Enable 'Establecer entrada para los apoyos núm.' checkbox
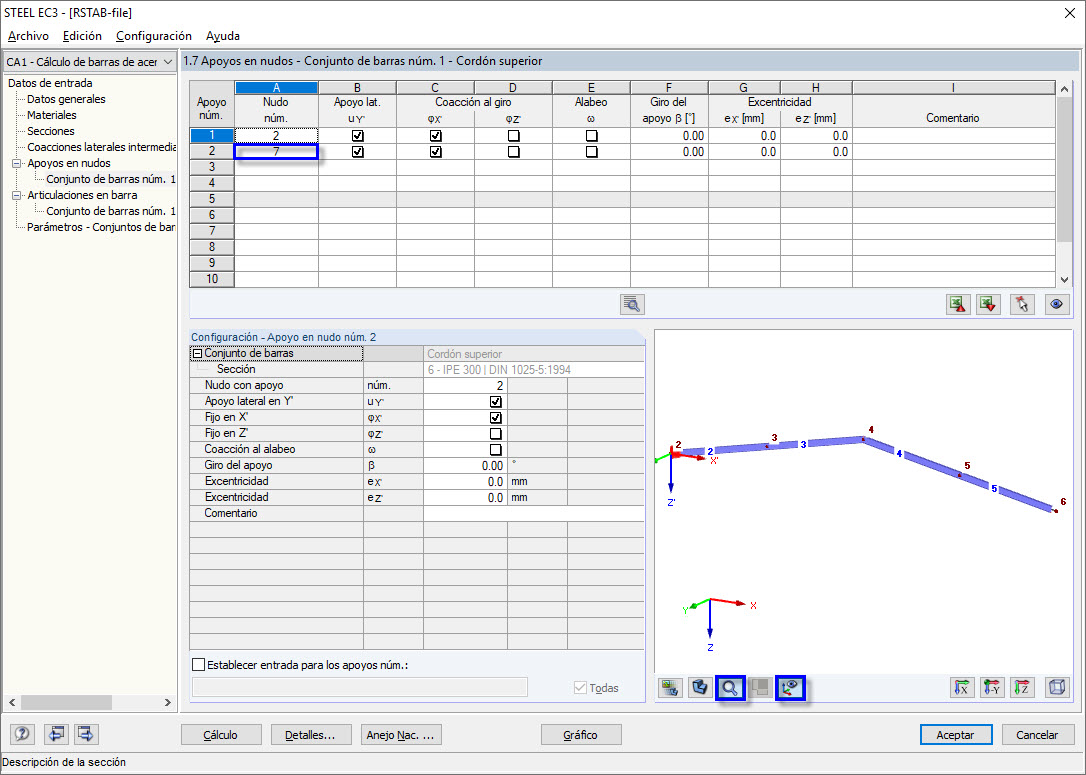Screen dimensions: 1086x775 (x=199, y=665)
